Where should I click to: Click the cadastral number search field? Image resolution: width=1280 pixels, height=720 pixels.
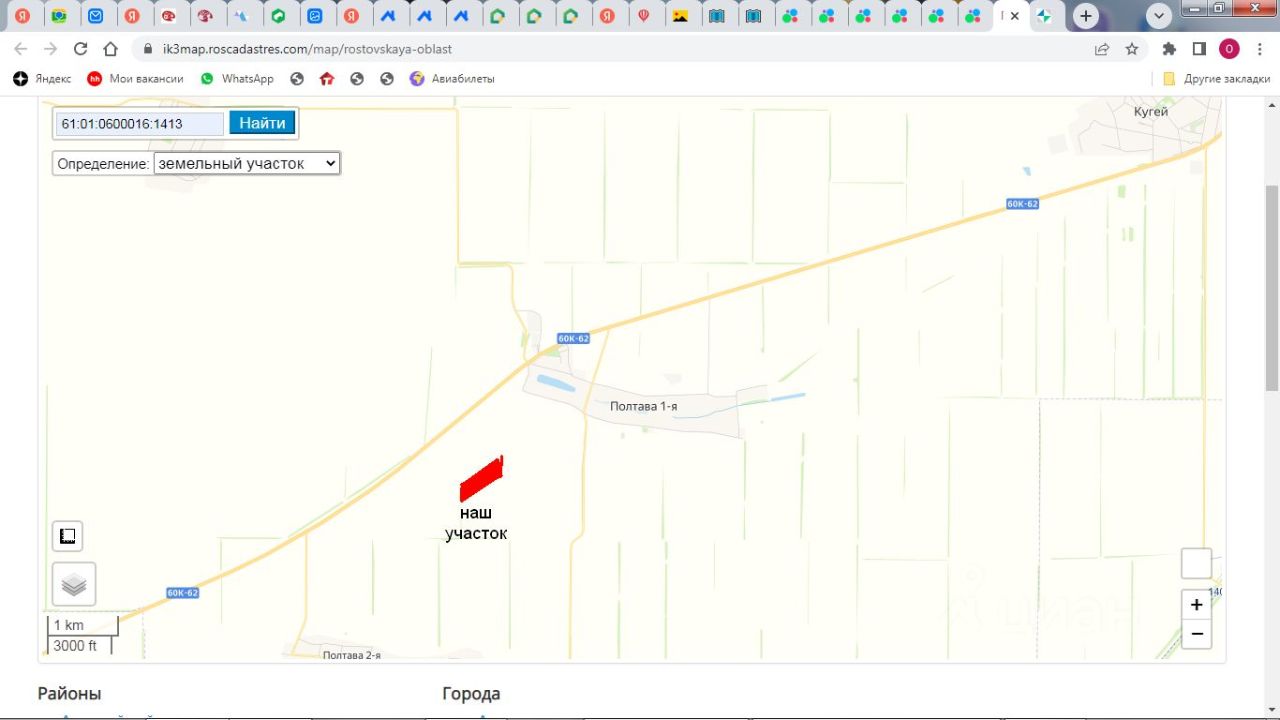140,124
